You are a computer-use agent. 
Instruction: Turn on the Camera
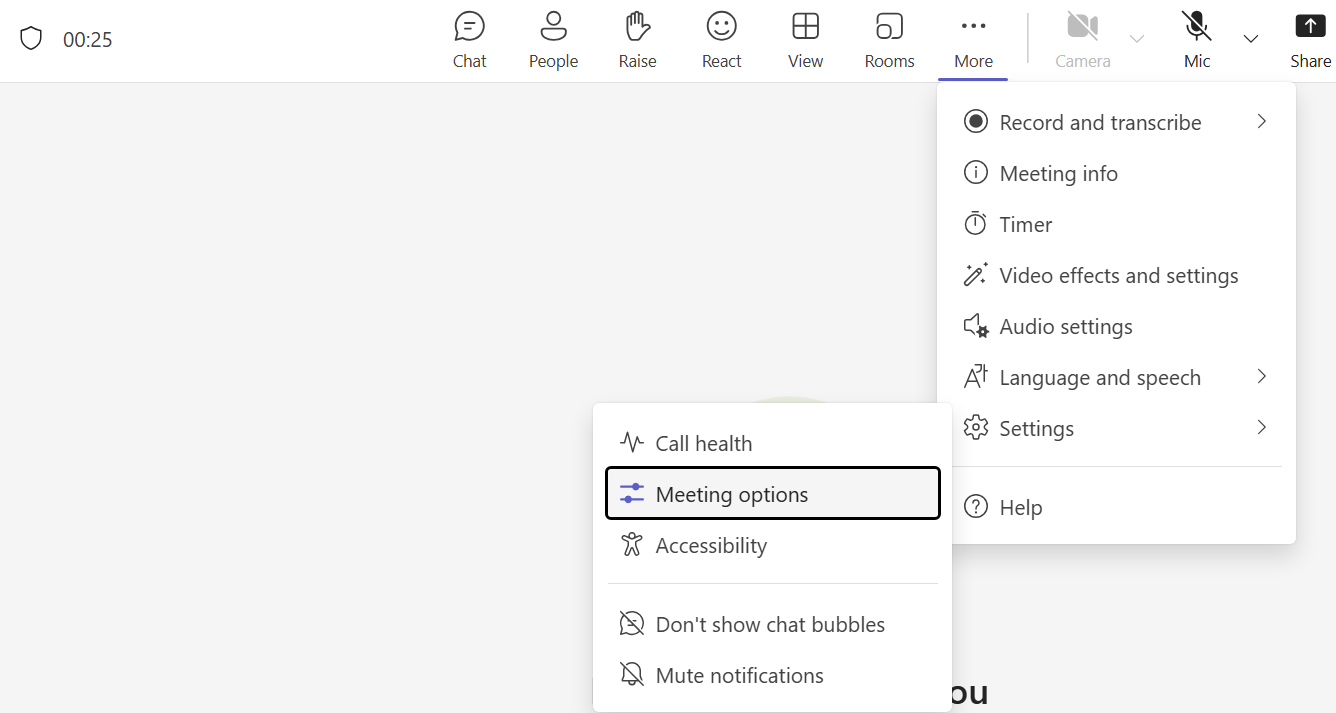point(1083,40)
